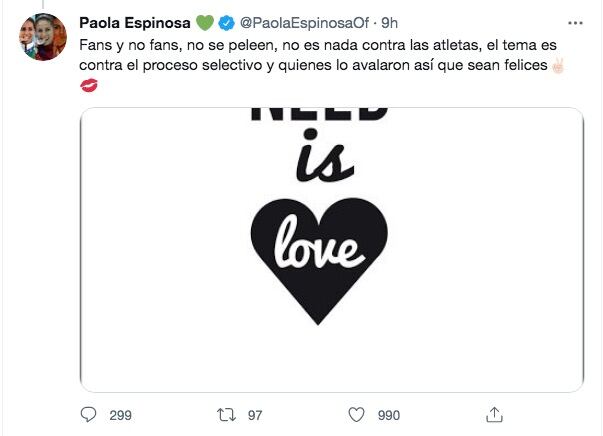Click the retweet arrows icon
603x436 pixels.
(x=224, y=414)
